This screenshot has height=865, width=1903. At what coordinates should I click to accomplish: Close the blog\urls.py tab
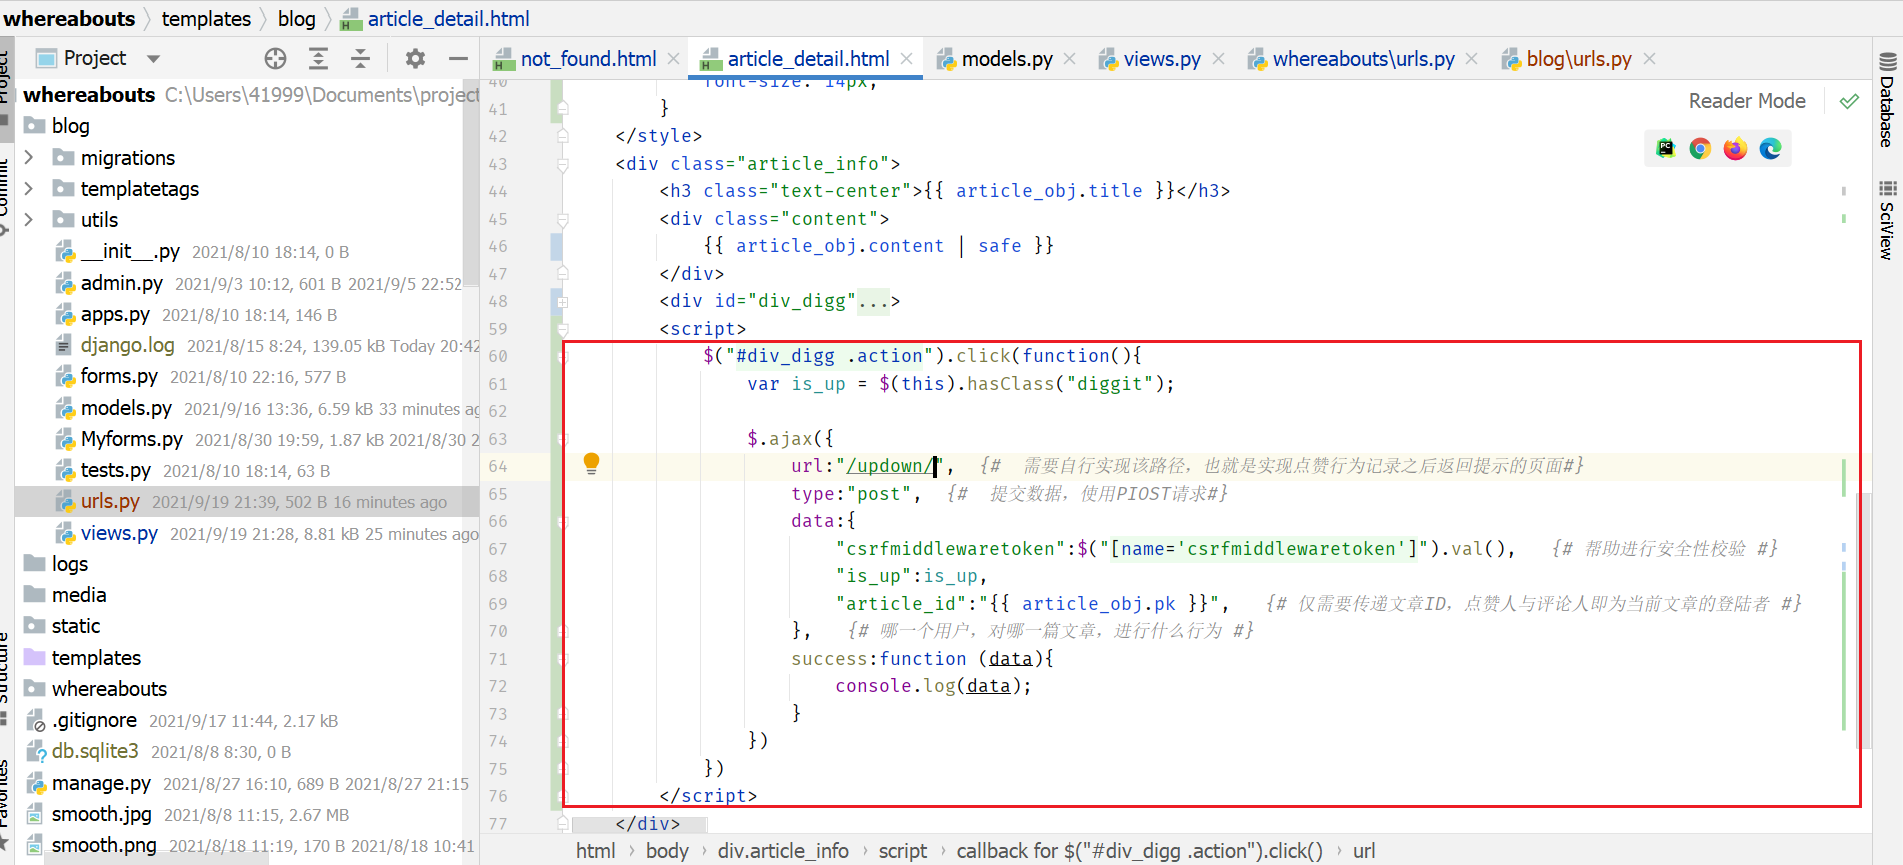[1649, 59]
